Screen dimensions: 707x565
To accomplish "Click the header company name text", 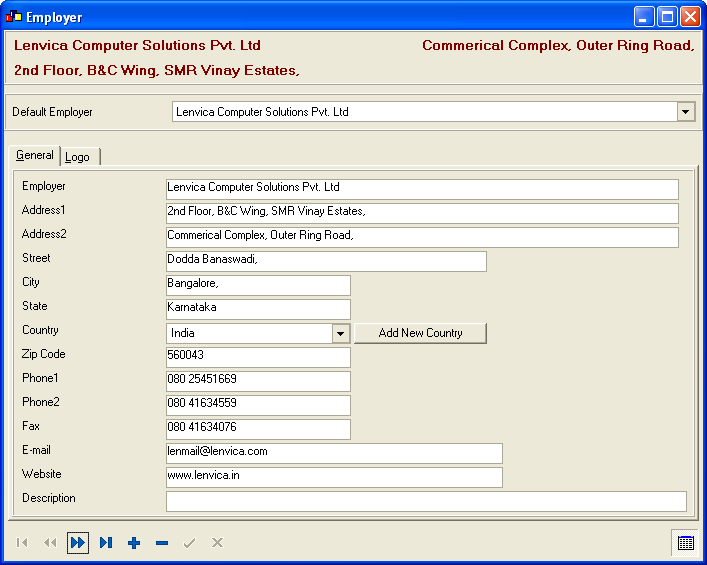I will (137, 46).
